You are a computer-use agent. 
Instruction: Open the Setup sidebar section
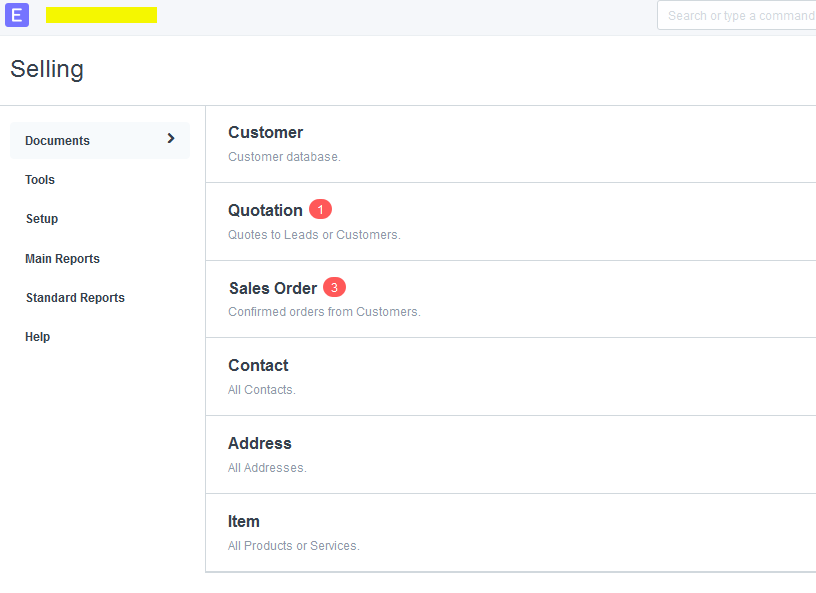pos(42,219)
